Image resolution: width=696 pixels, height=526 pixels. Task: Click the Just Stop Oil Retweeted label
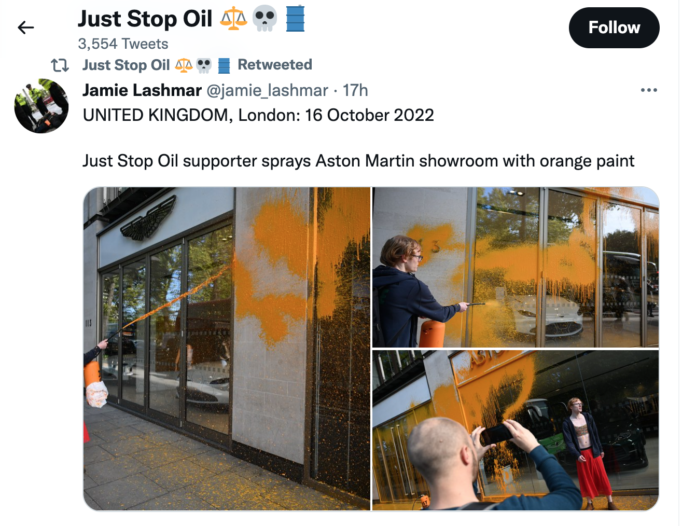pos(197,65)
